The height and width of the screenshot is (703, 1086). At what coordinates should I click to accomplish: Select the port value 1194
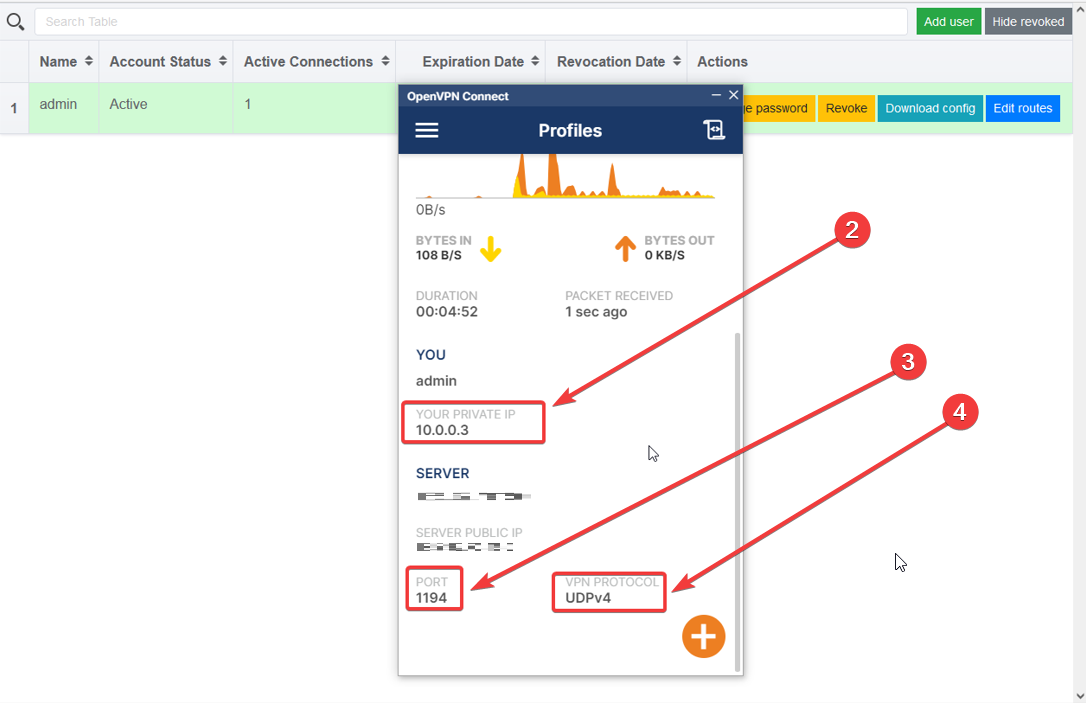[431, 598]
